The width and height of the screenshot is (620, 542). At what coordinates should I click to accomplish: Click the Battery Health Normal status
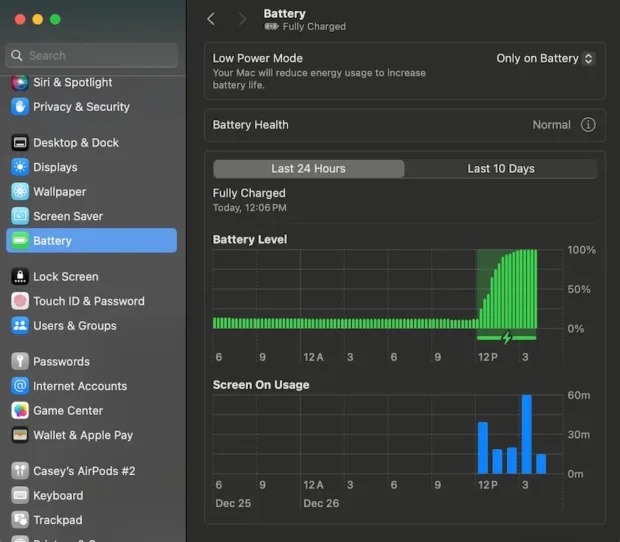pyautogui.click(x=551, y=125)
